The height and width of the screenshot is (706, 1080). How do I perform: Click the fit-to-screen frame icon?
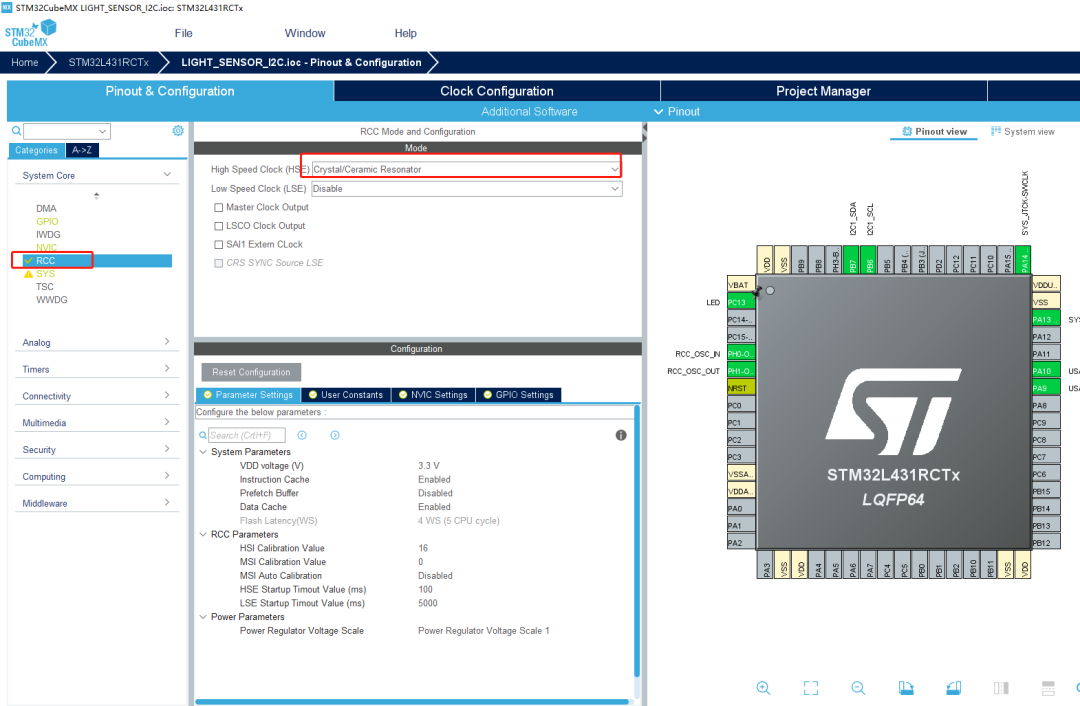tap(810, 688)
